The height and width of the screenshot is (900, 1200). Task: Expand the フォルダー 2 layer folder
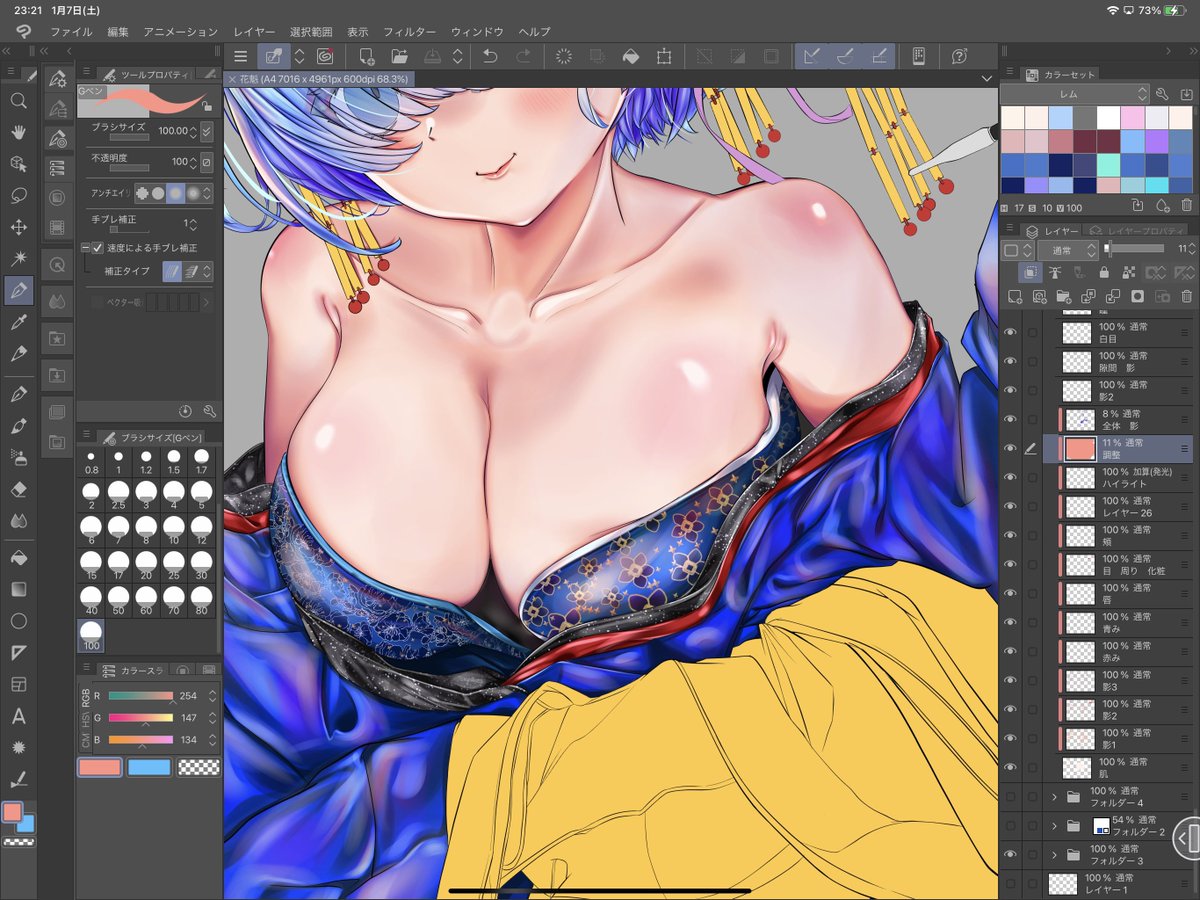click(x=1054, y=826)
